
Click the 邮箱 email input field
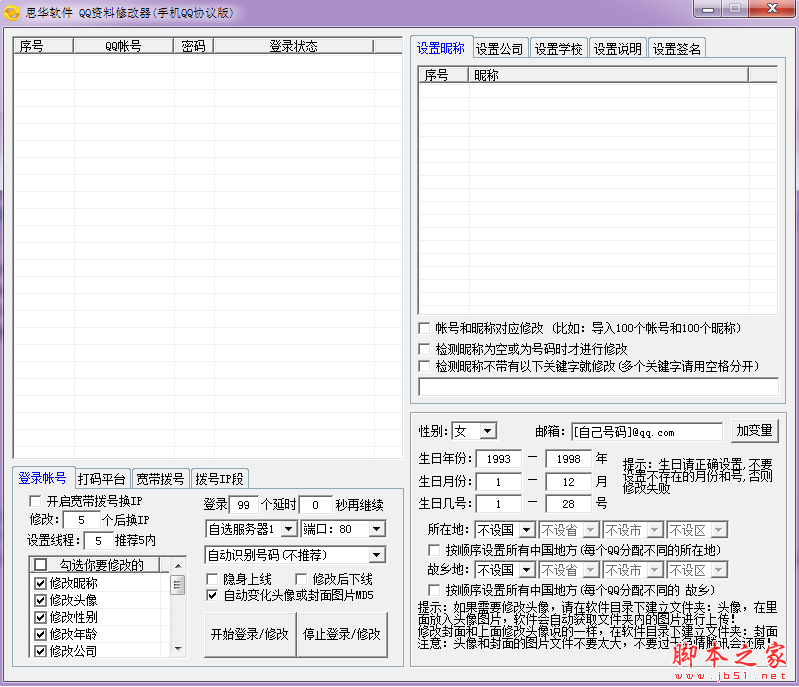click(646, 432)
